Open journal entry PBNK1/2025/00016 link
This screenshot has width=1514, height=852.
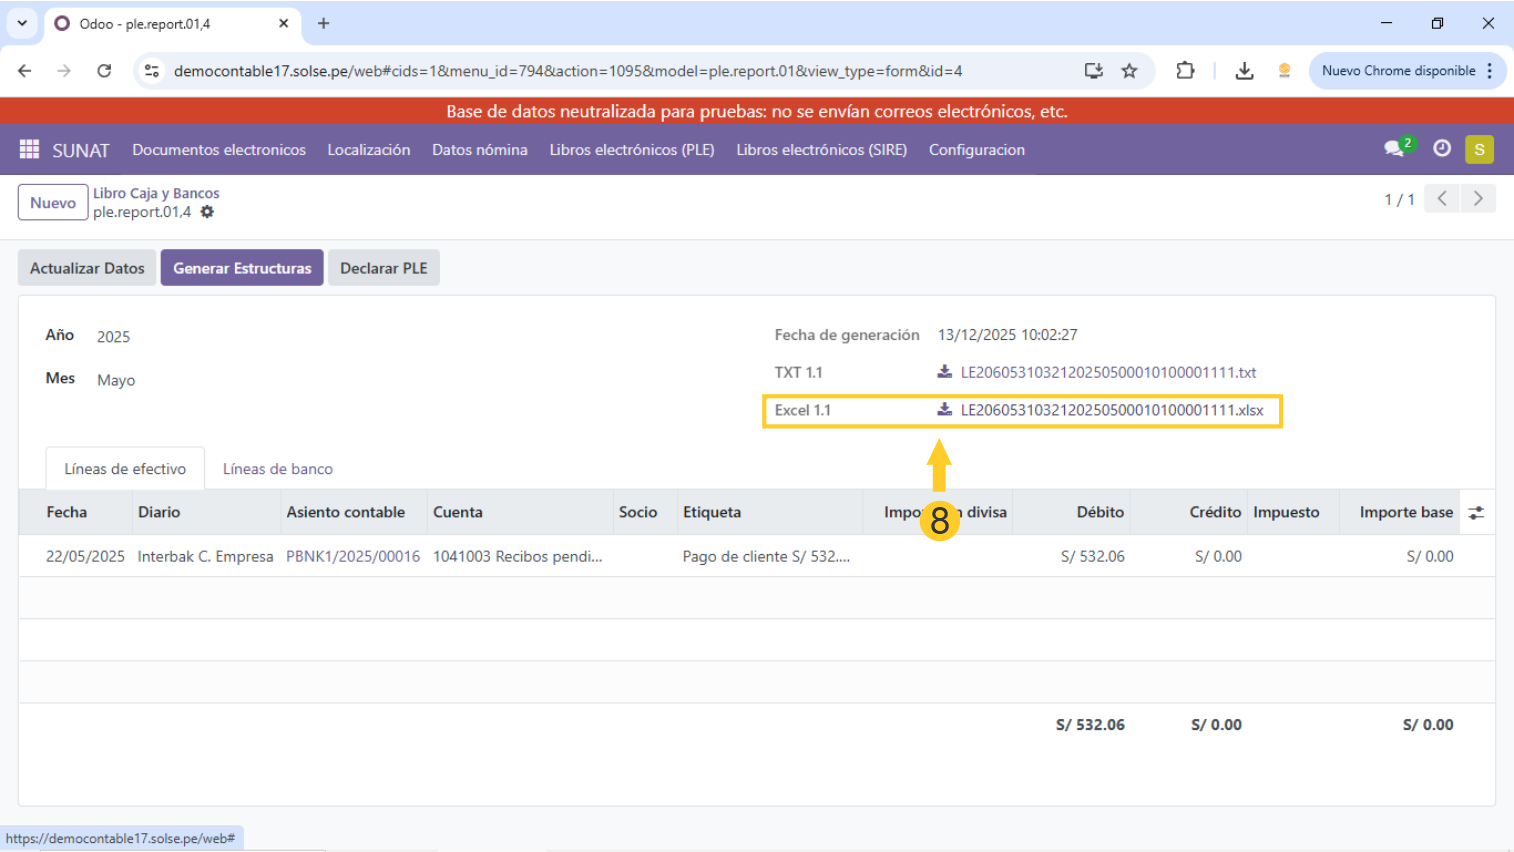353,557
